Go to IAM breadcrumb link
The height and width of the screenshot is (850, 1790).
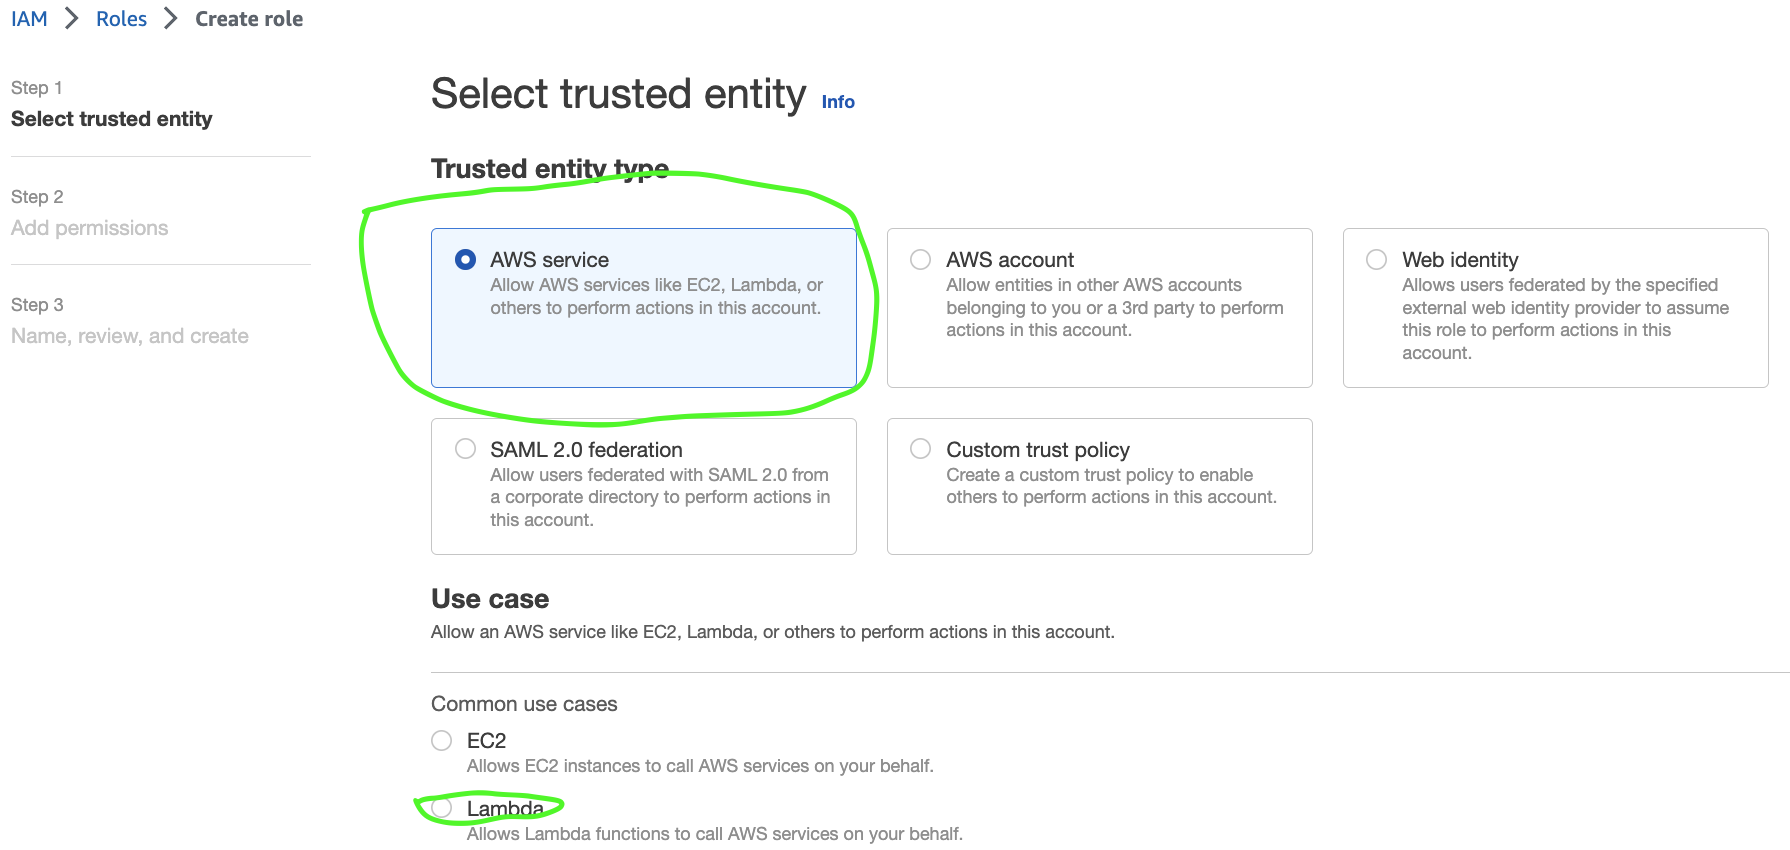[x=29, y=19]
